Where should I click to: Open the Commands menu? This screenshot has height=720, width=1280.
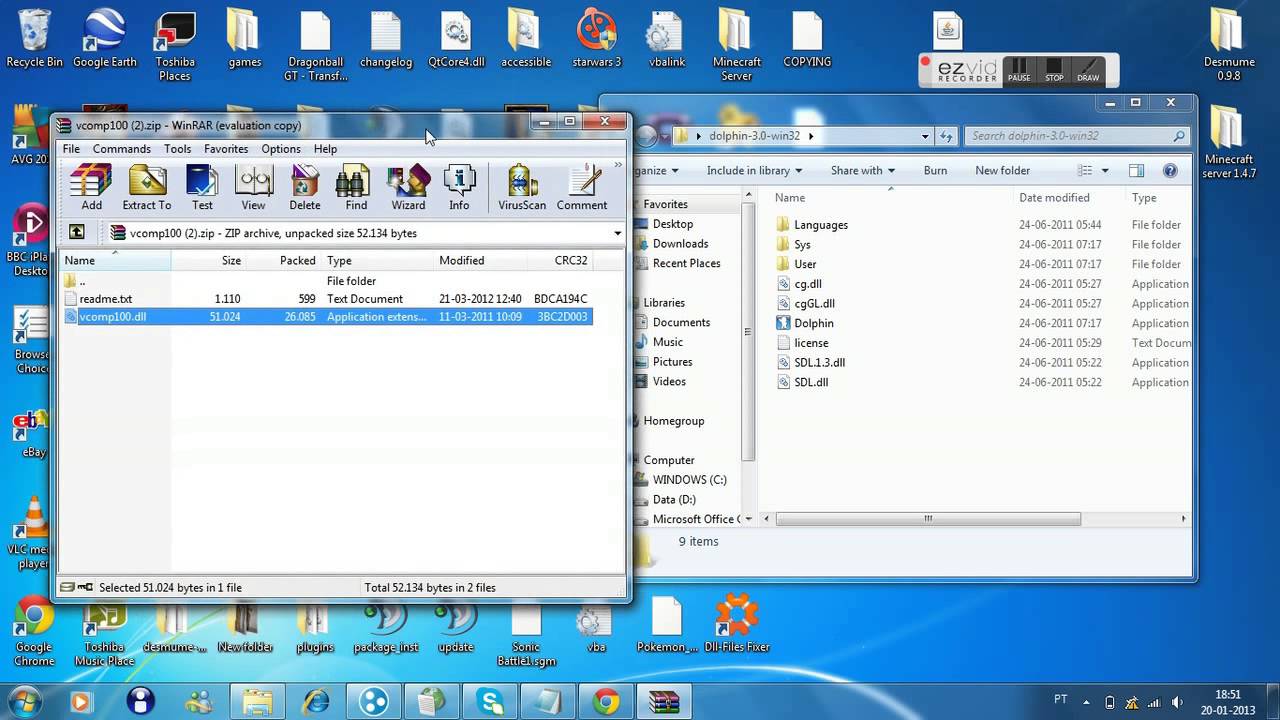pyautogui.click(x=122, y=149)
